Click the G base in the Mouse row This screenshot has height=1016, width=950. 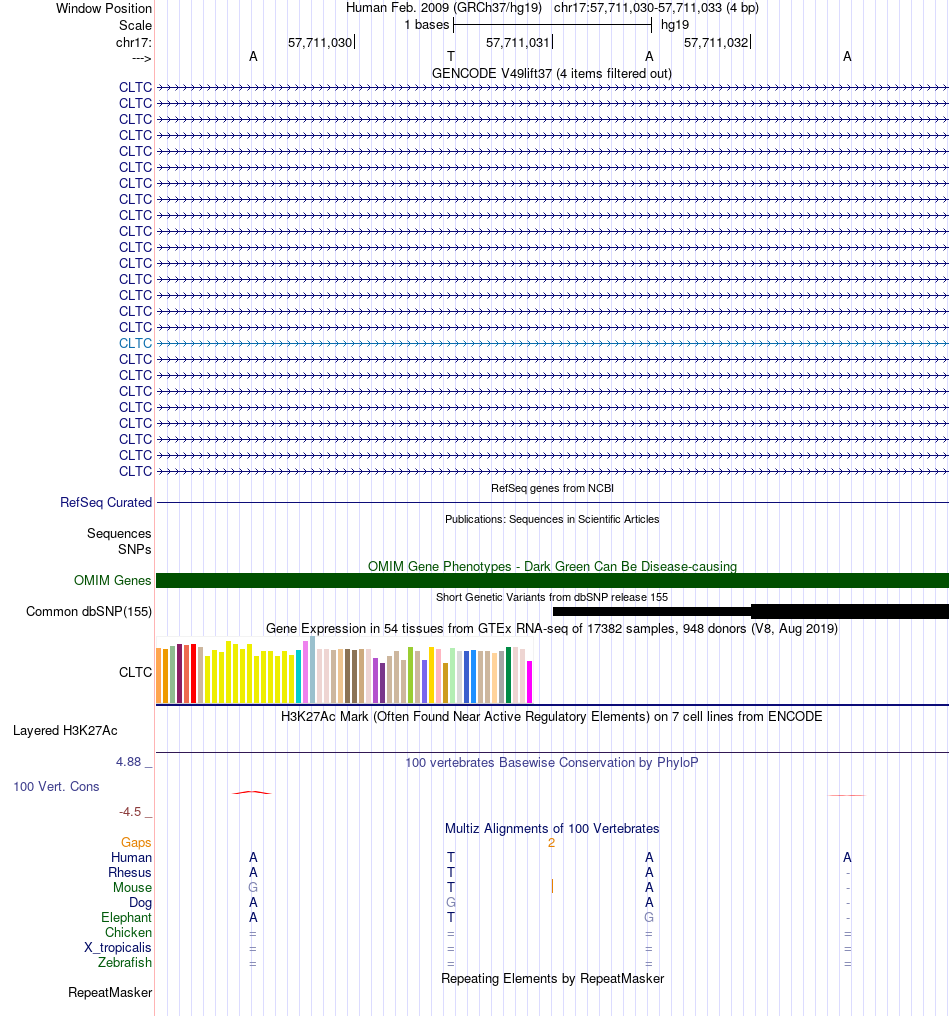click(x=253, y=887)
